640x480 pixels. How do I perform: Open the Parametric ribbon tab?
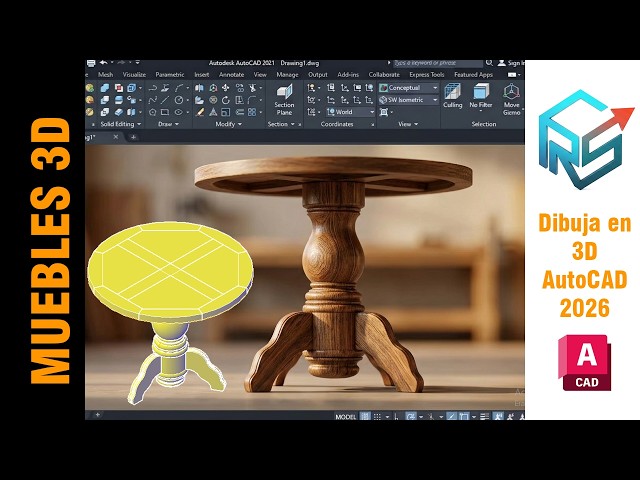170,75
